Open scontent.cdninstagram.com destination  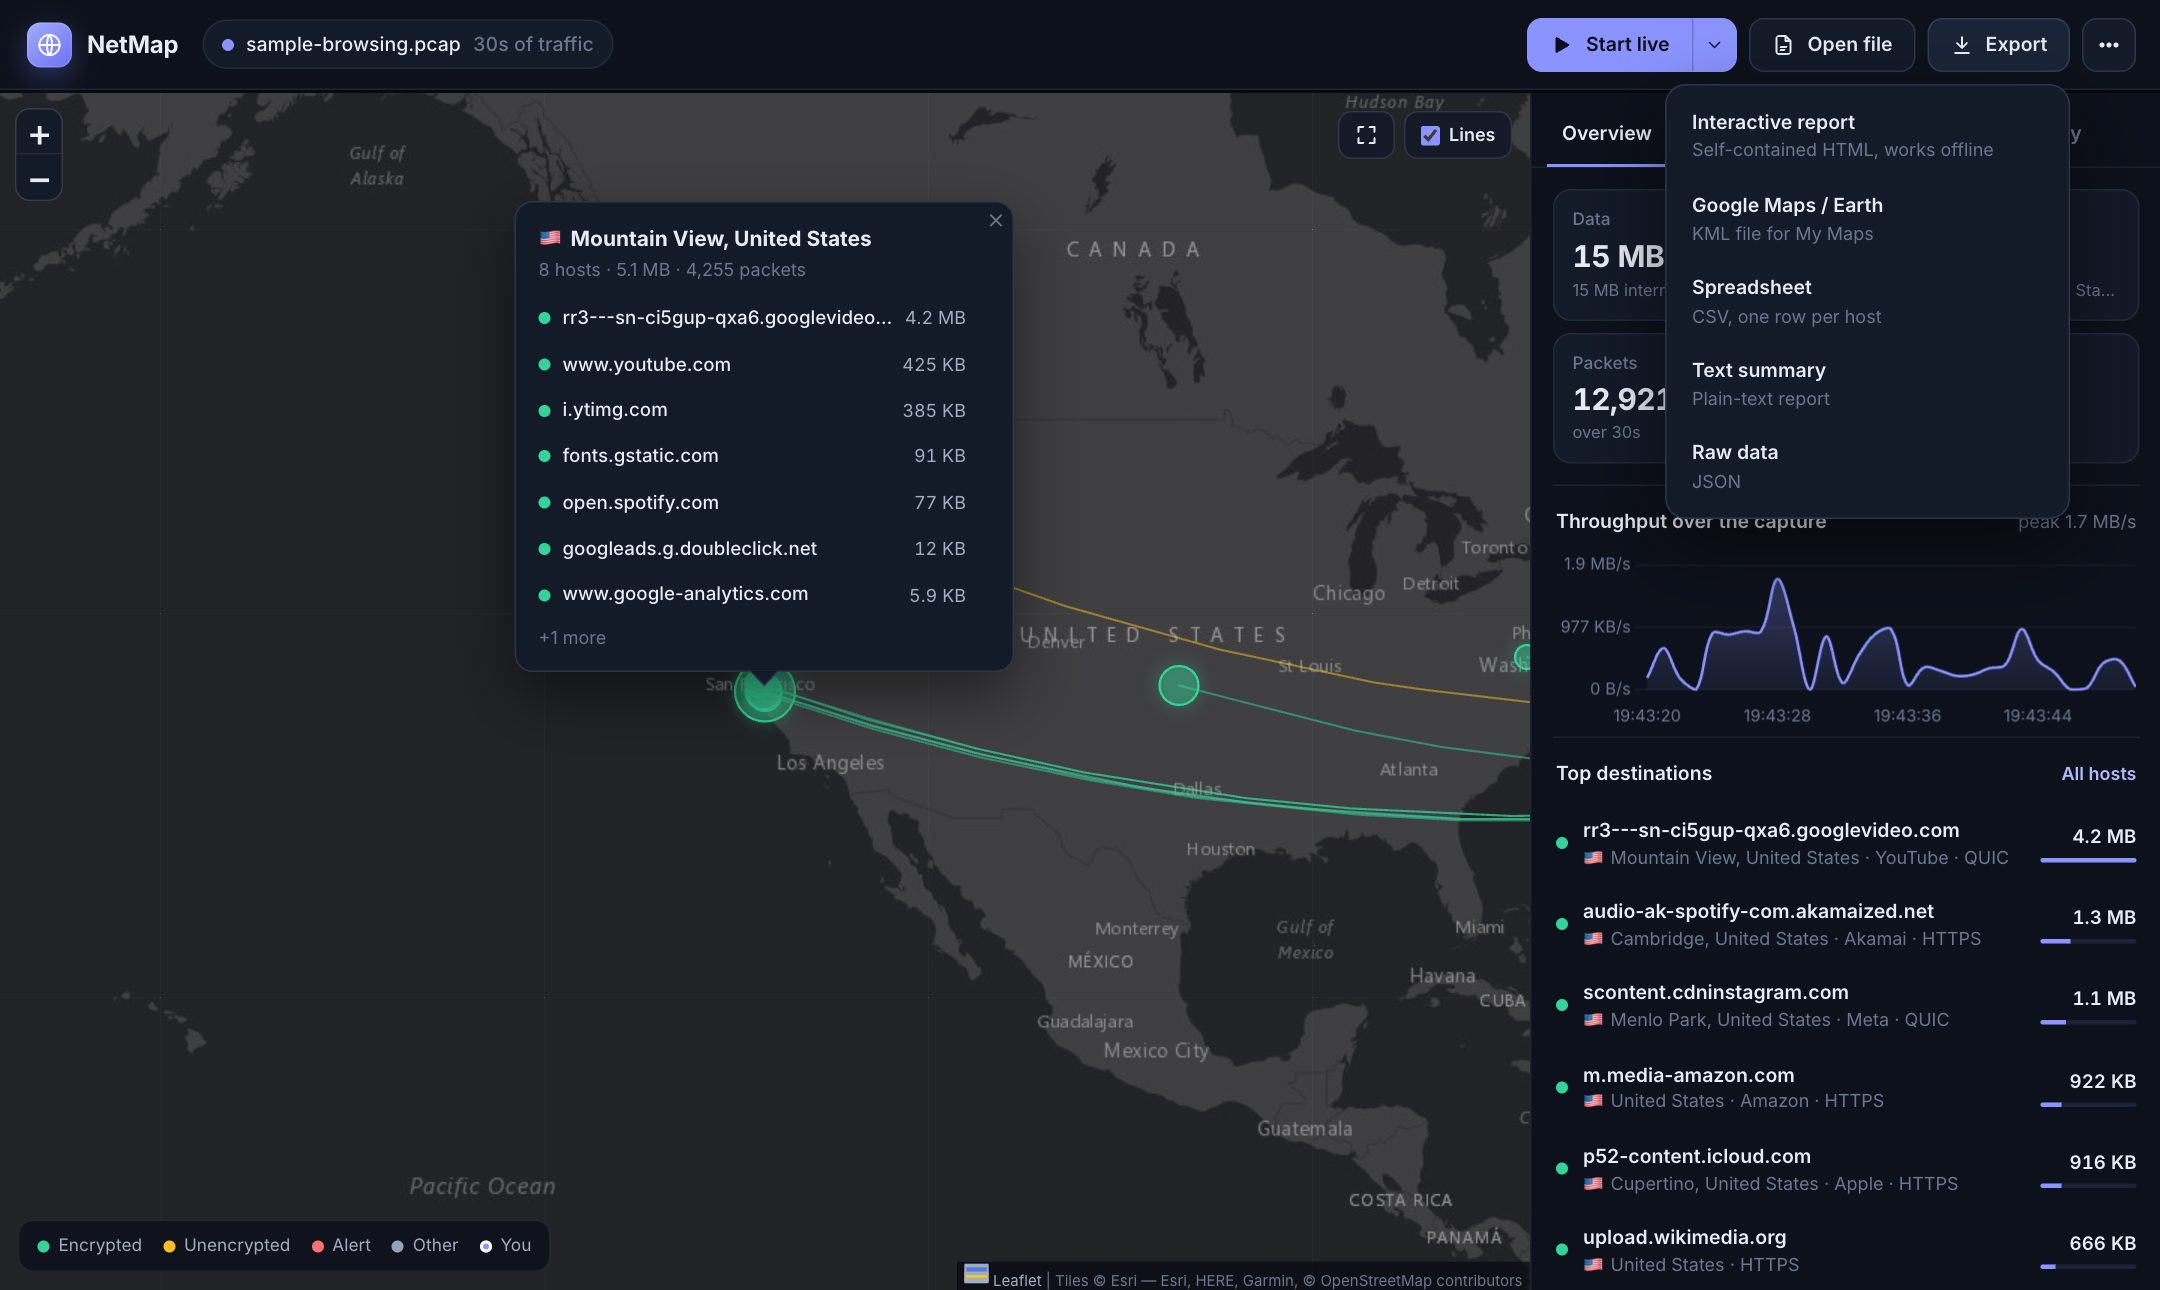tap(1846, 1005)
